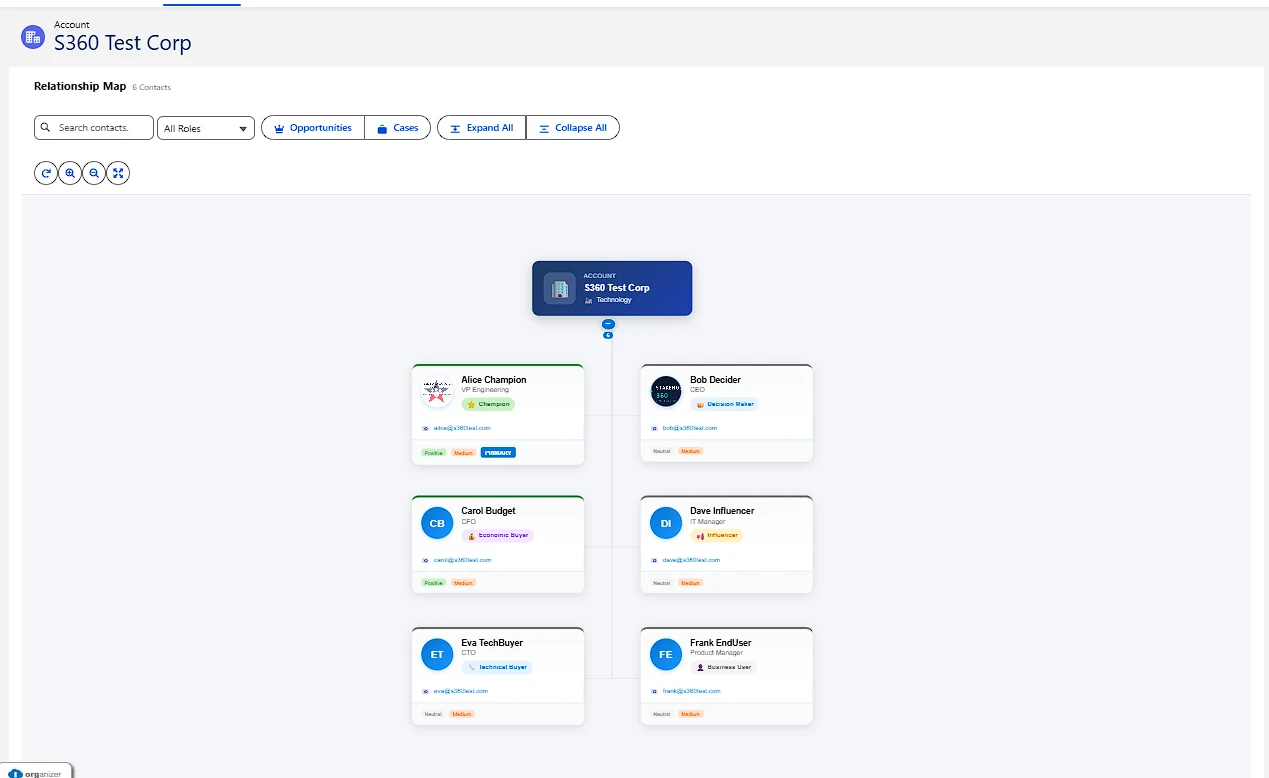Open Alice Champion's profile photo
The image size is (1269, 778).
click(x=437, y=391)
